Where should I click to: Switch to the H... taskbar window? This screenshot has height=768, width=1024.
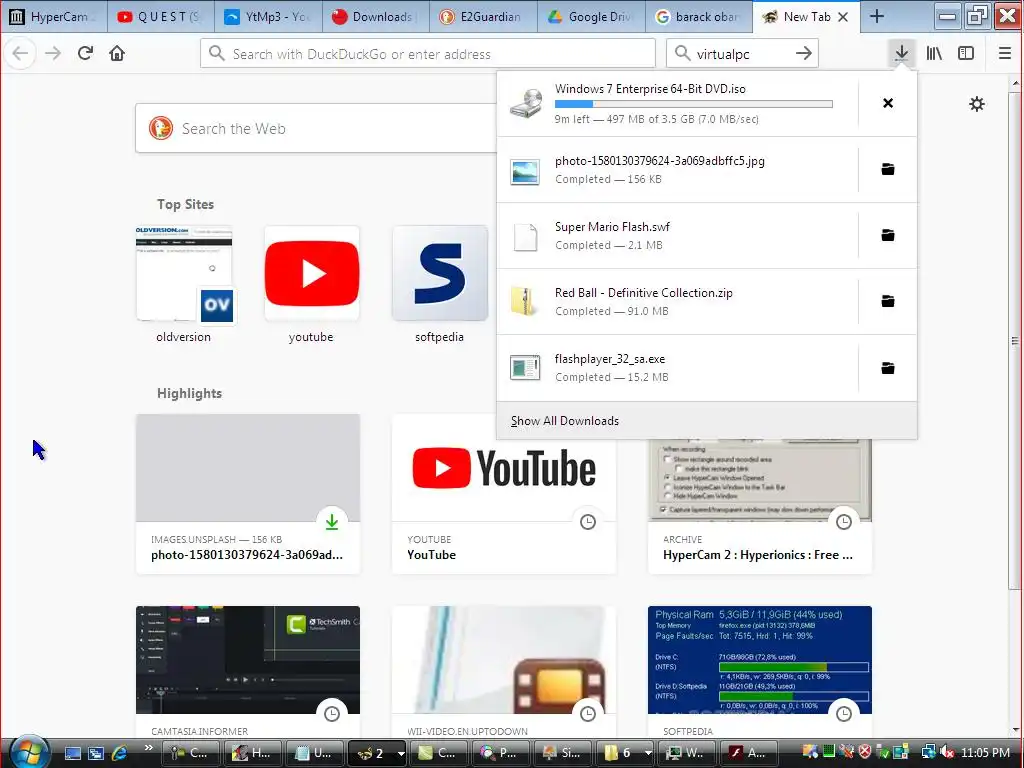[253, 753]
